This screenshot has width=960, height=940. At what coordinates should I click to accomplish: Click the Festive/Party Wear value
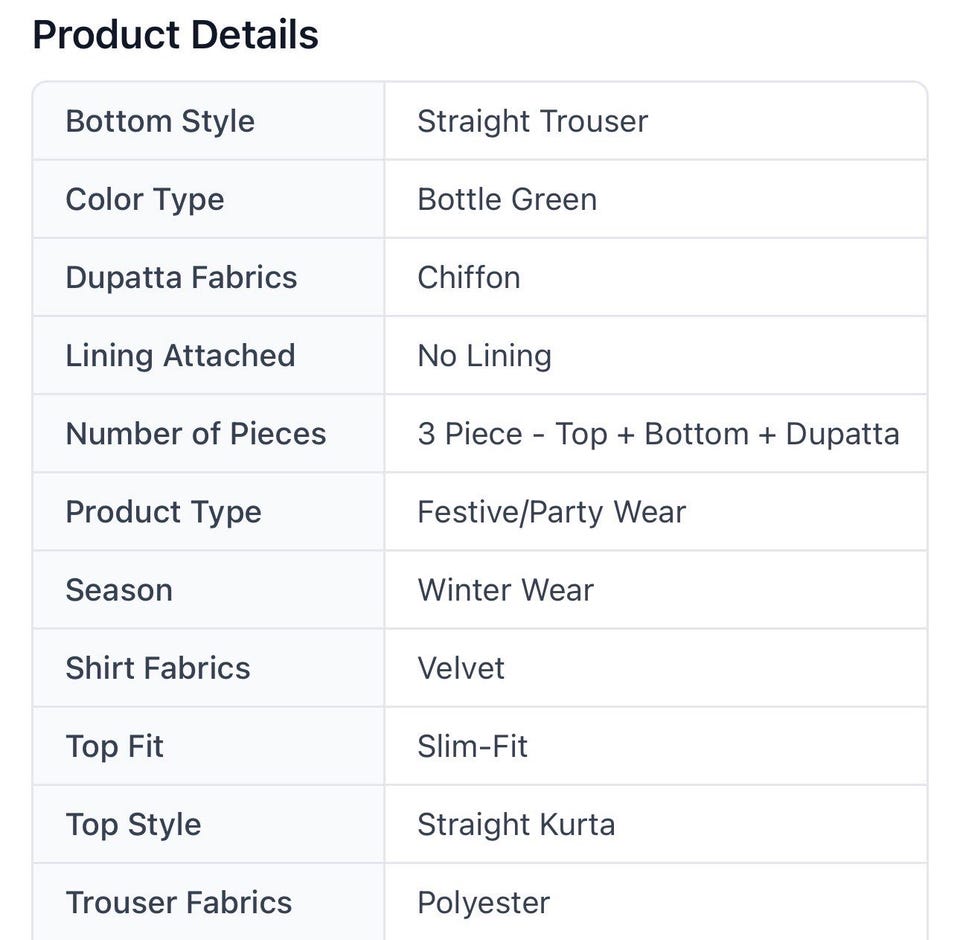coord(552,512)
